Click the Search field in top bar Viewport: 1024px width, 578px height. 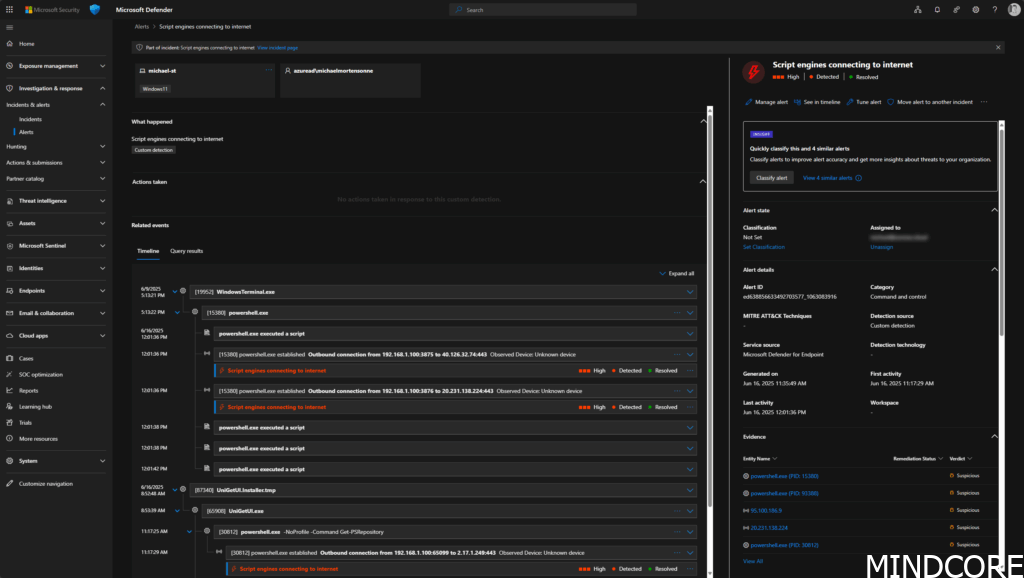(543, 10)
